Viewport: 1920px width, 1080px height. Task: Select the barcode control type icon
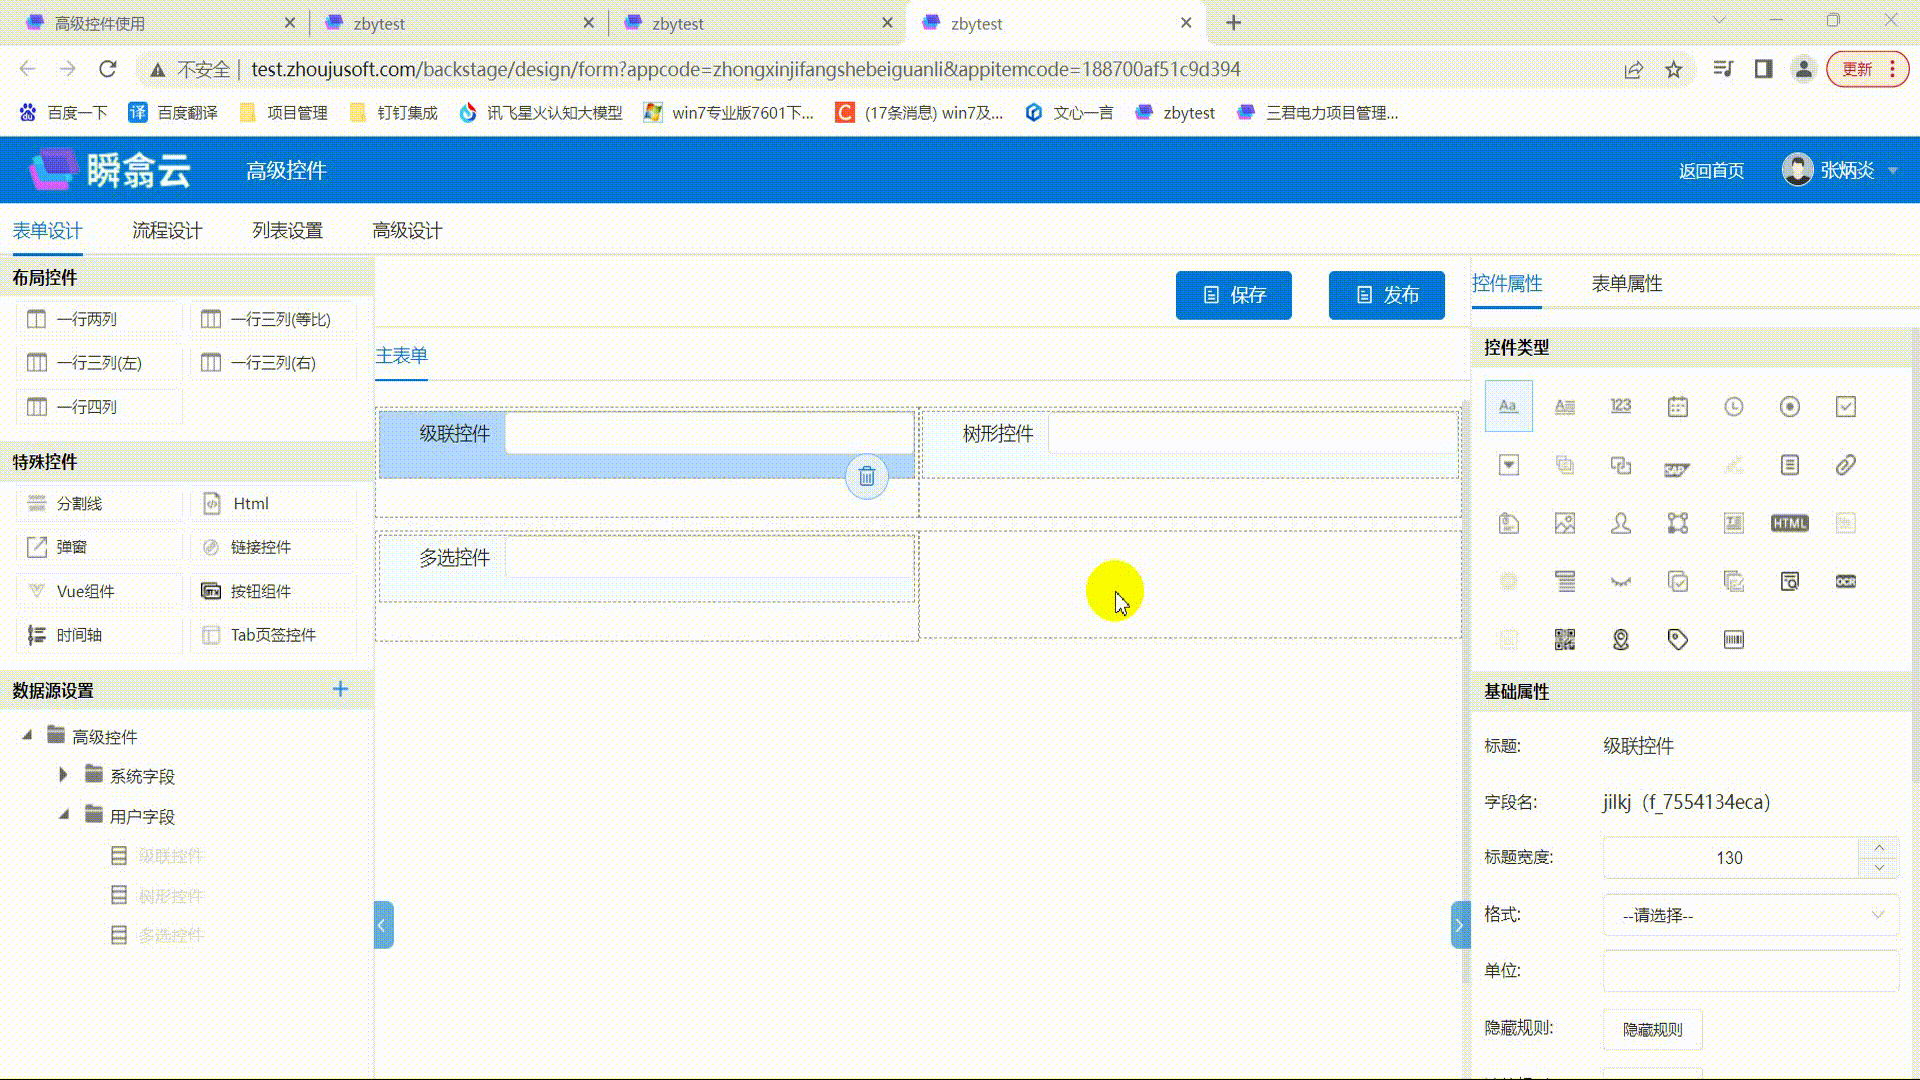pos(1733,639)
